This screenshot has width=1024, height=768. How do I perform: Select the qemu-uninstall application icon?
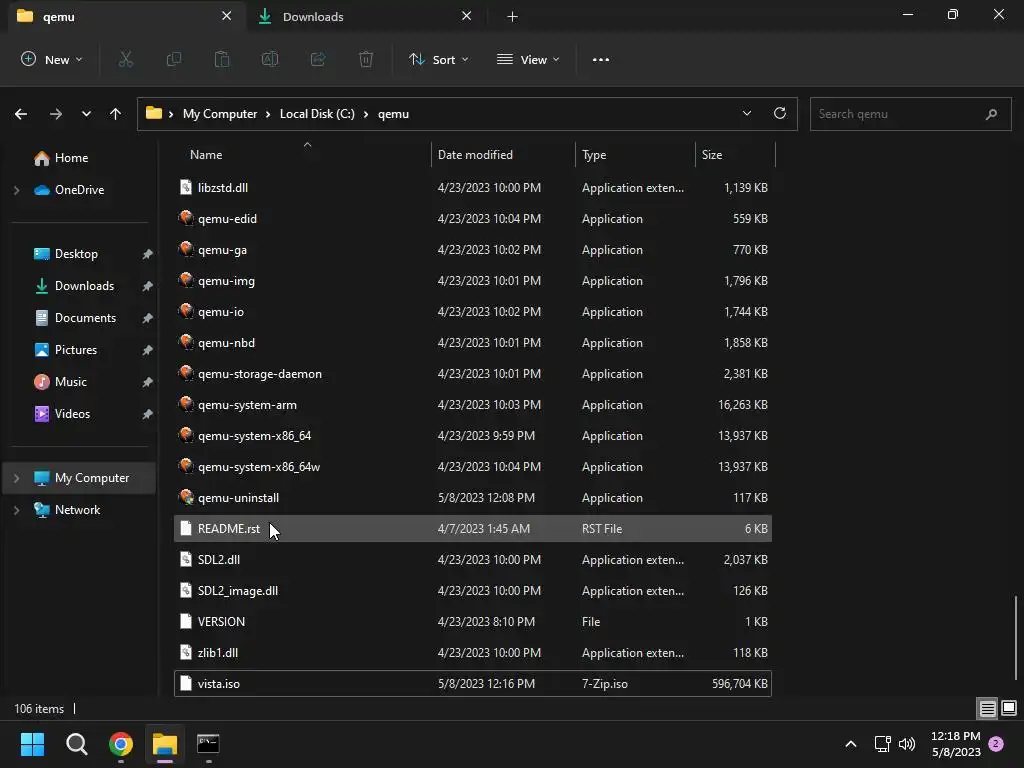click(x=186, y=496)
